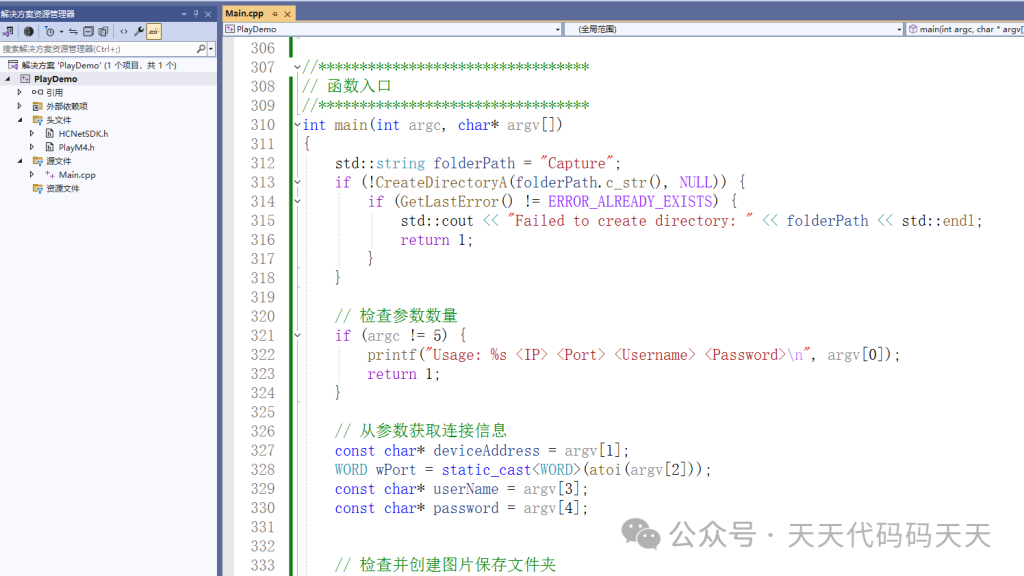Viewport: 1024px width, 576px height.
Task: Collapse all items in Solution Explorer
Action: [x=88, y=31]
